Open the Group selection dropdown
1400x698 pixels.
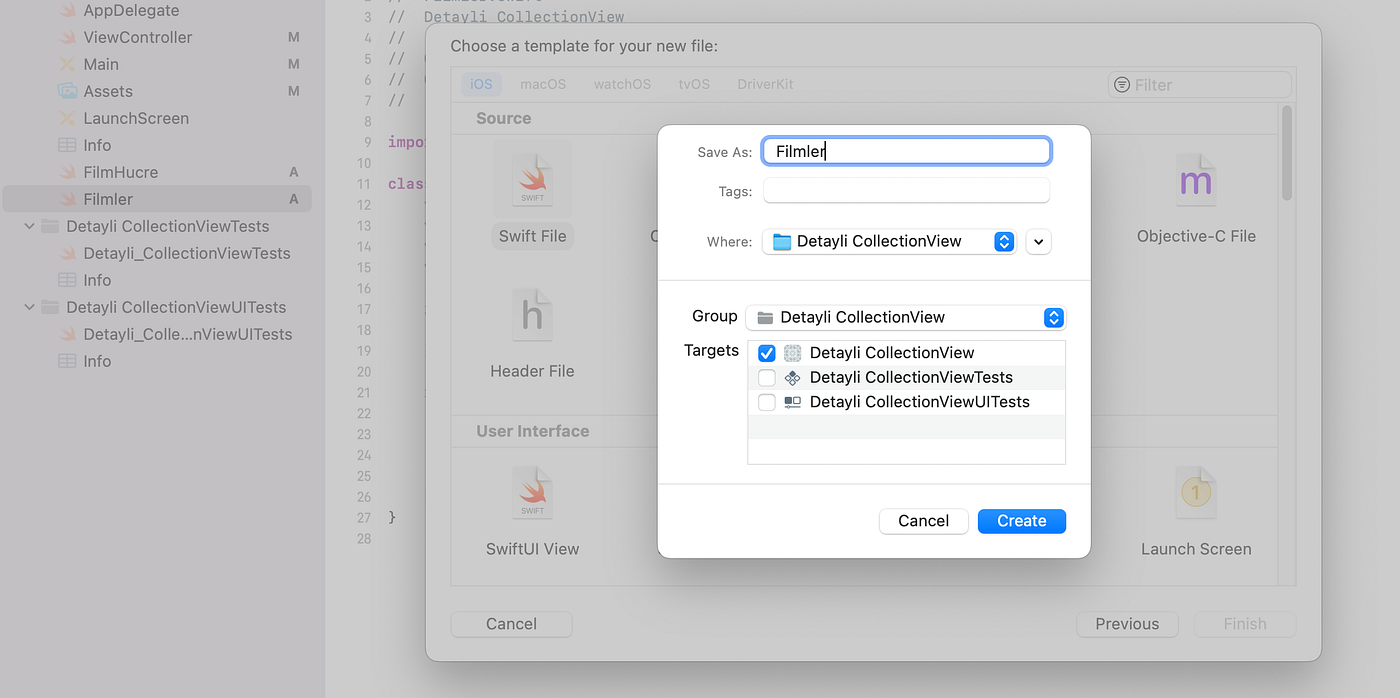[1052, 317]
